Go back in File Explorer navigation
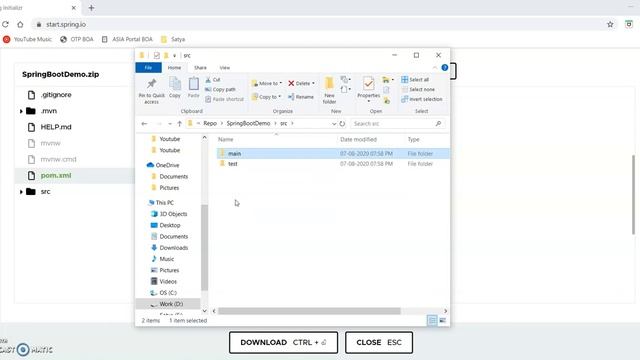Viewport: 640px width, 360px height. click(x=144, y=123)
